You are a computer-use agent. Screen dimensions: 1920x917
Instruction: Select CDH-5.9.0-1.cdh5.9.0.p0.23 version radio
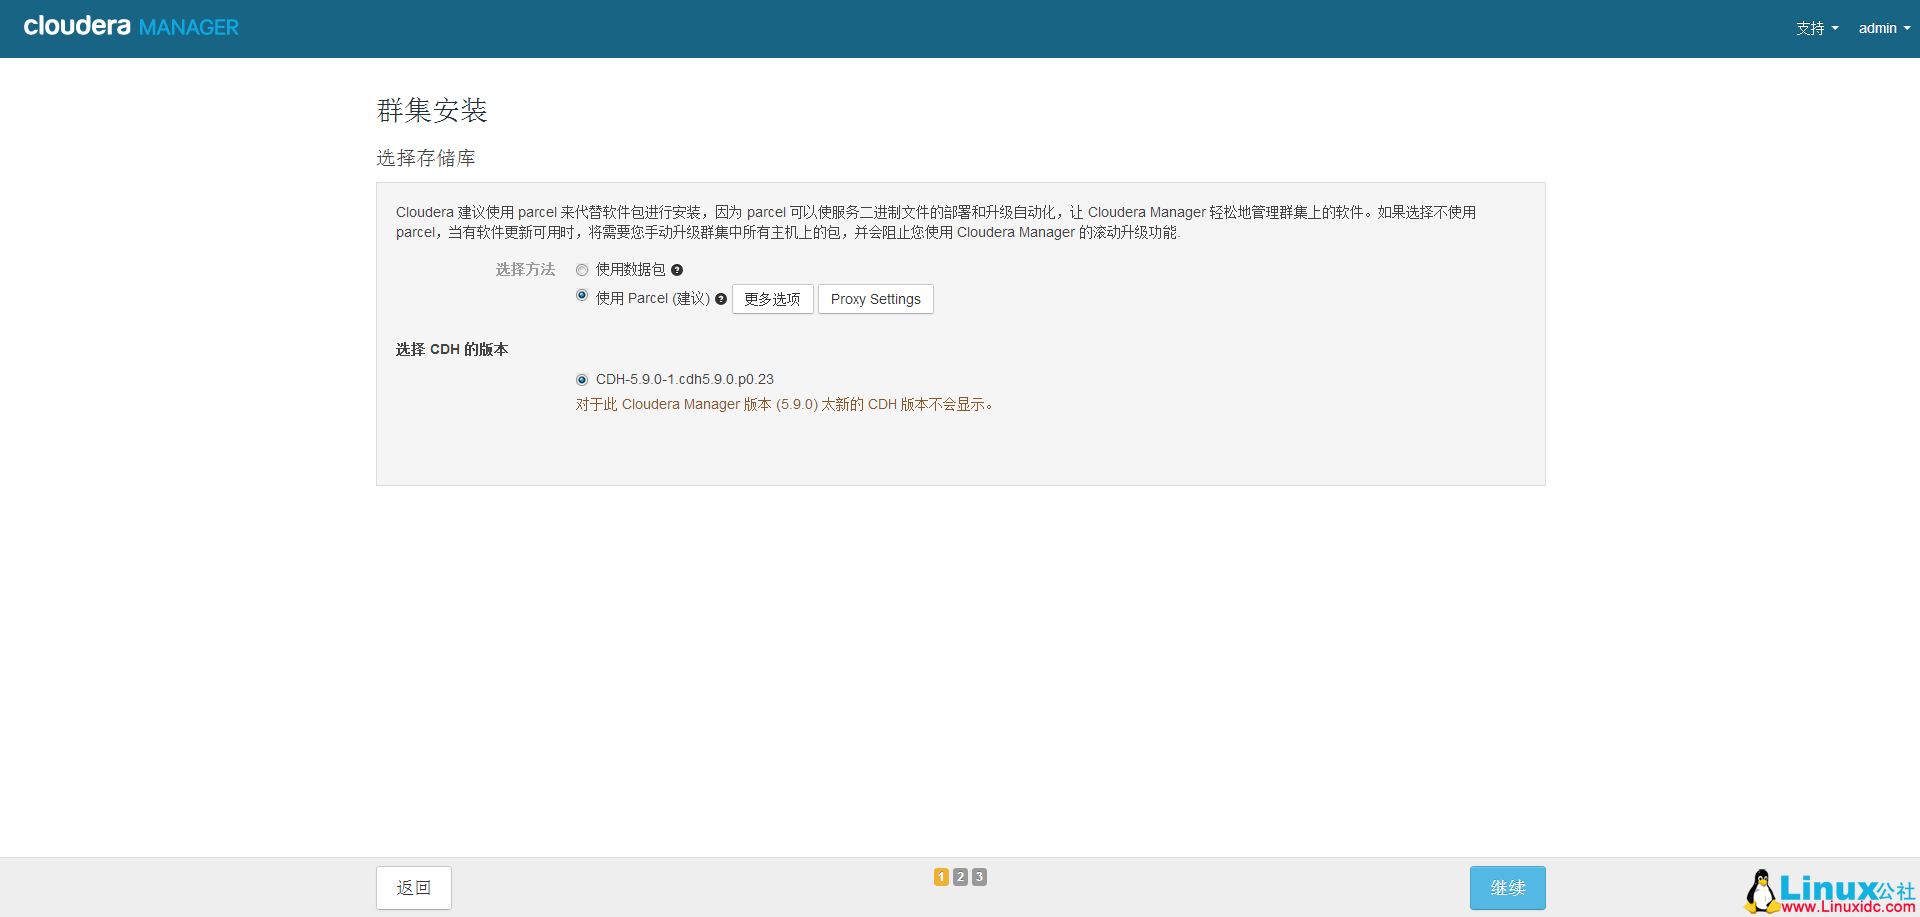click(x=582, y=380)
